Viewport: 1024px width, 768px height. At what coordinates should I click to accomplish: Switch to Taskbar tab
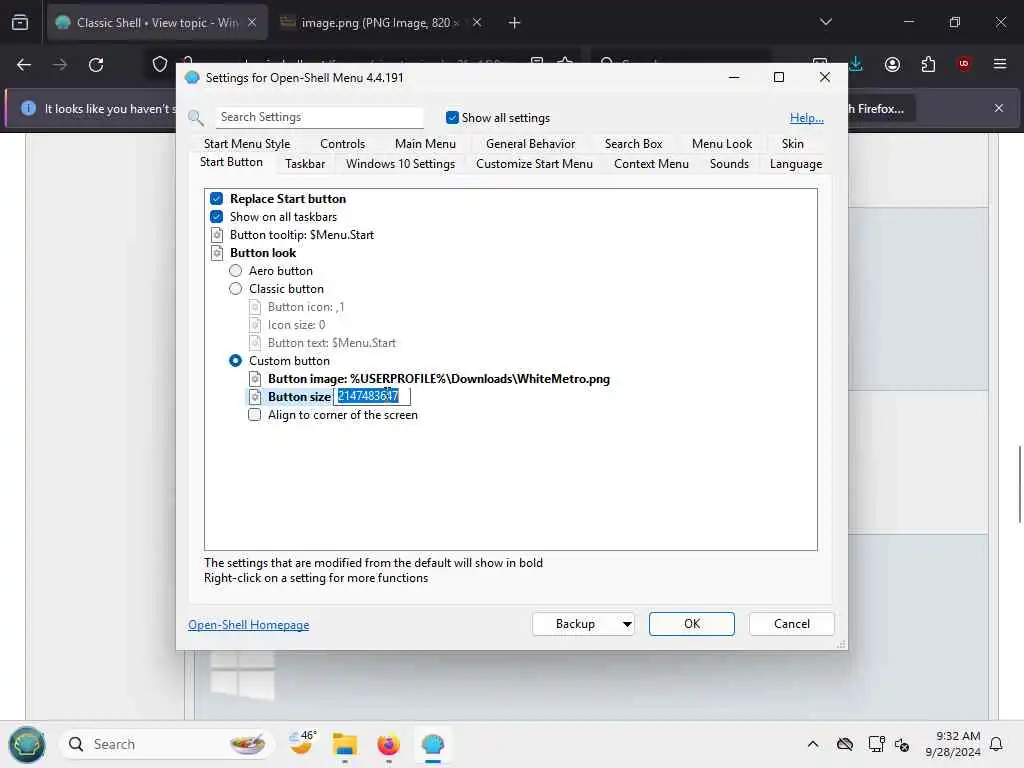coord(305,164)
